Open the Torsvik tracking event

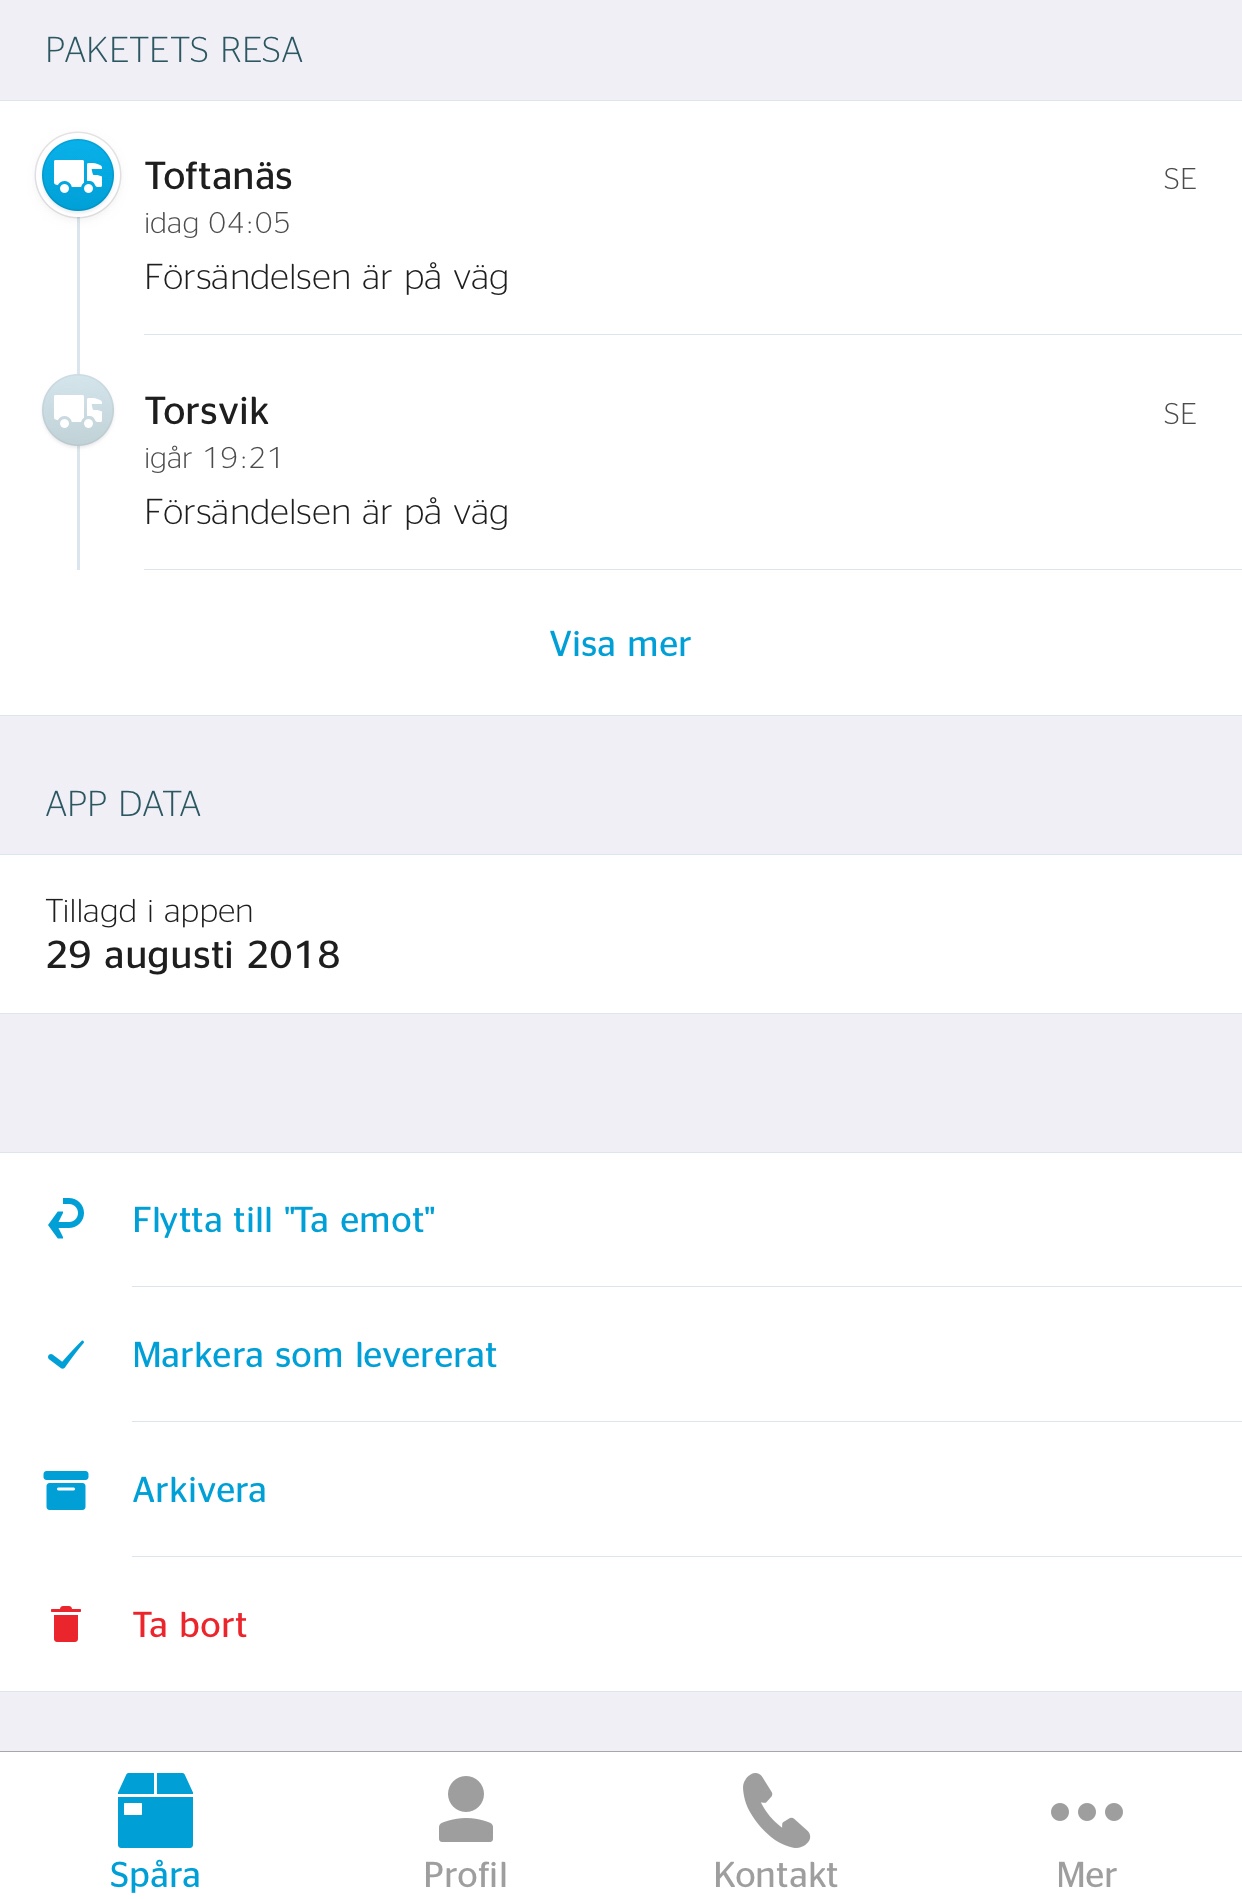(x=621, y=453)
